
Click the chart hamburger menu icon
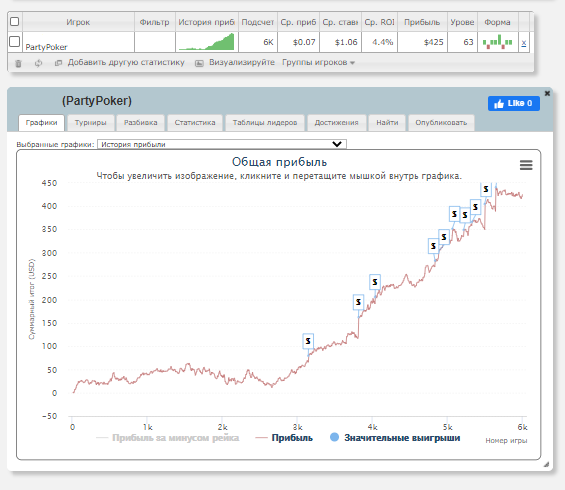(x=526, y=165)
